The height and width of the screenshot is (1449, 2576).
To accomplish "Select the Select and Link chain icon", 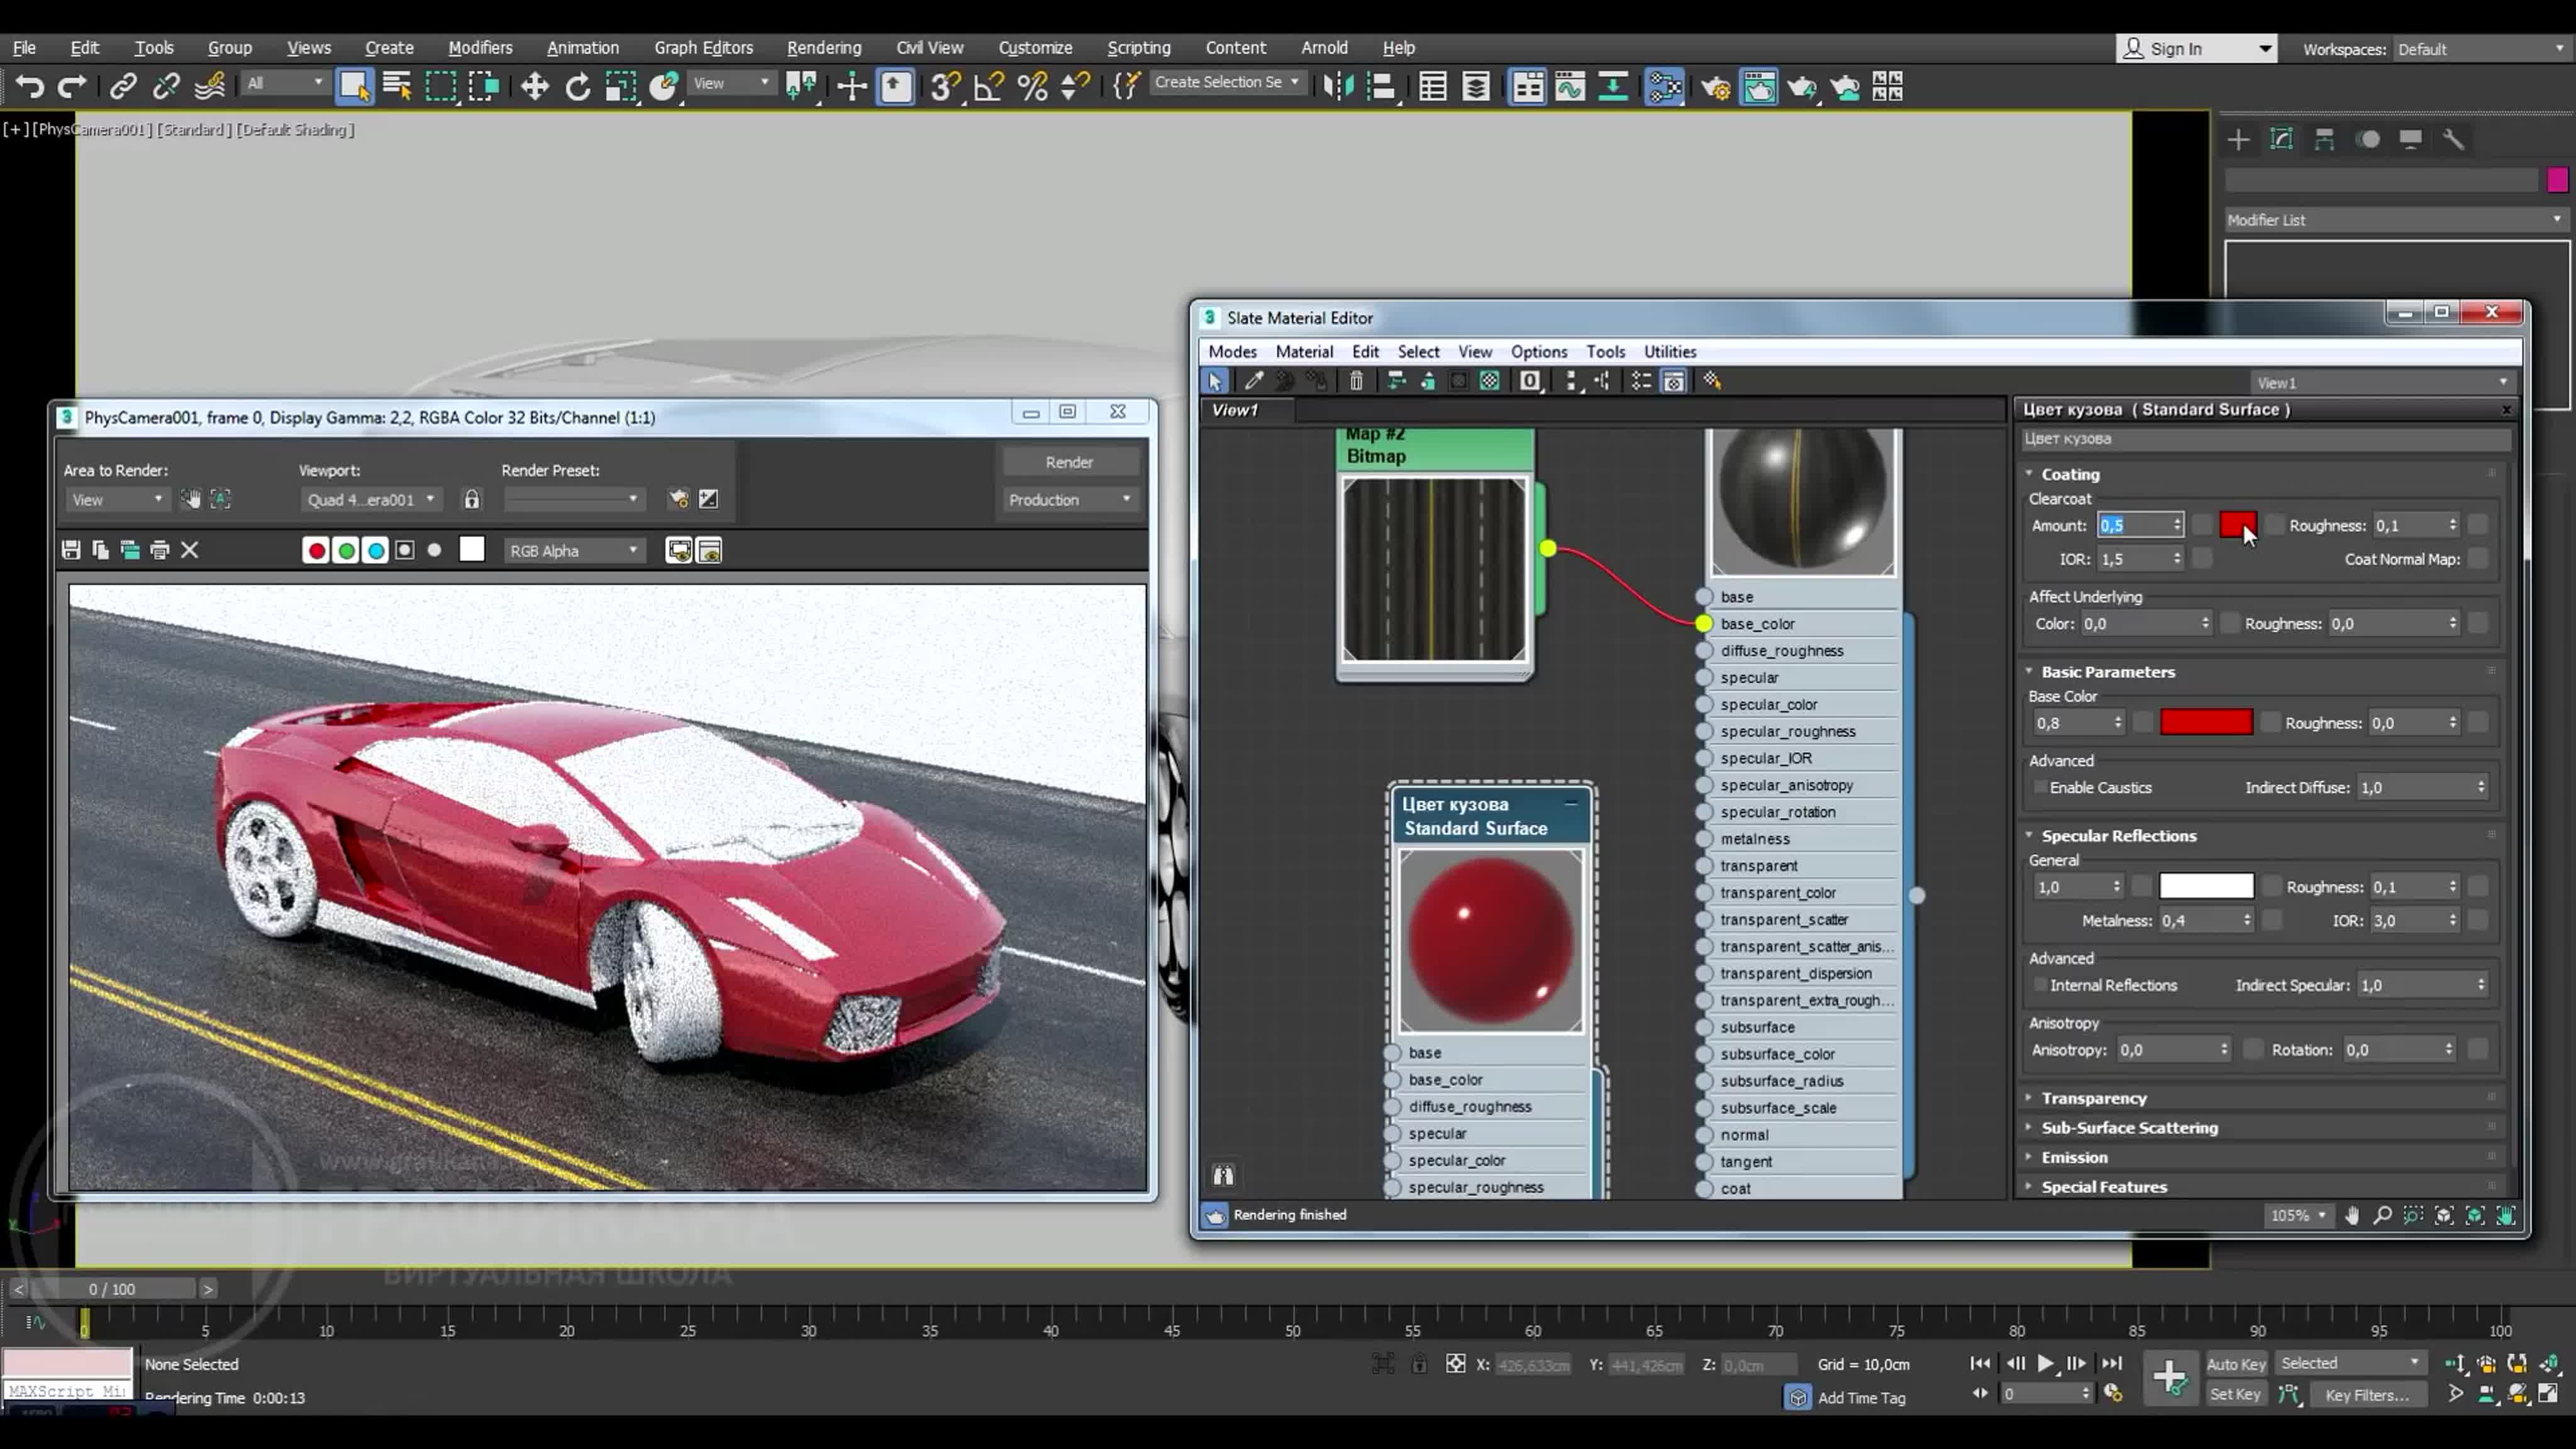I will [123, 87].
